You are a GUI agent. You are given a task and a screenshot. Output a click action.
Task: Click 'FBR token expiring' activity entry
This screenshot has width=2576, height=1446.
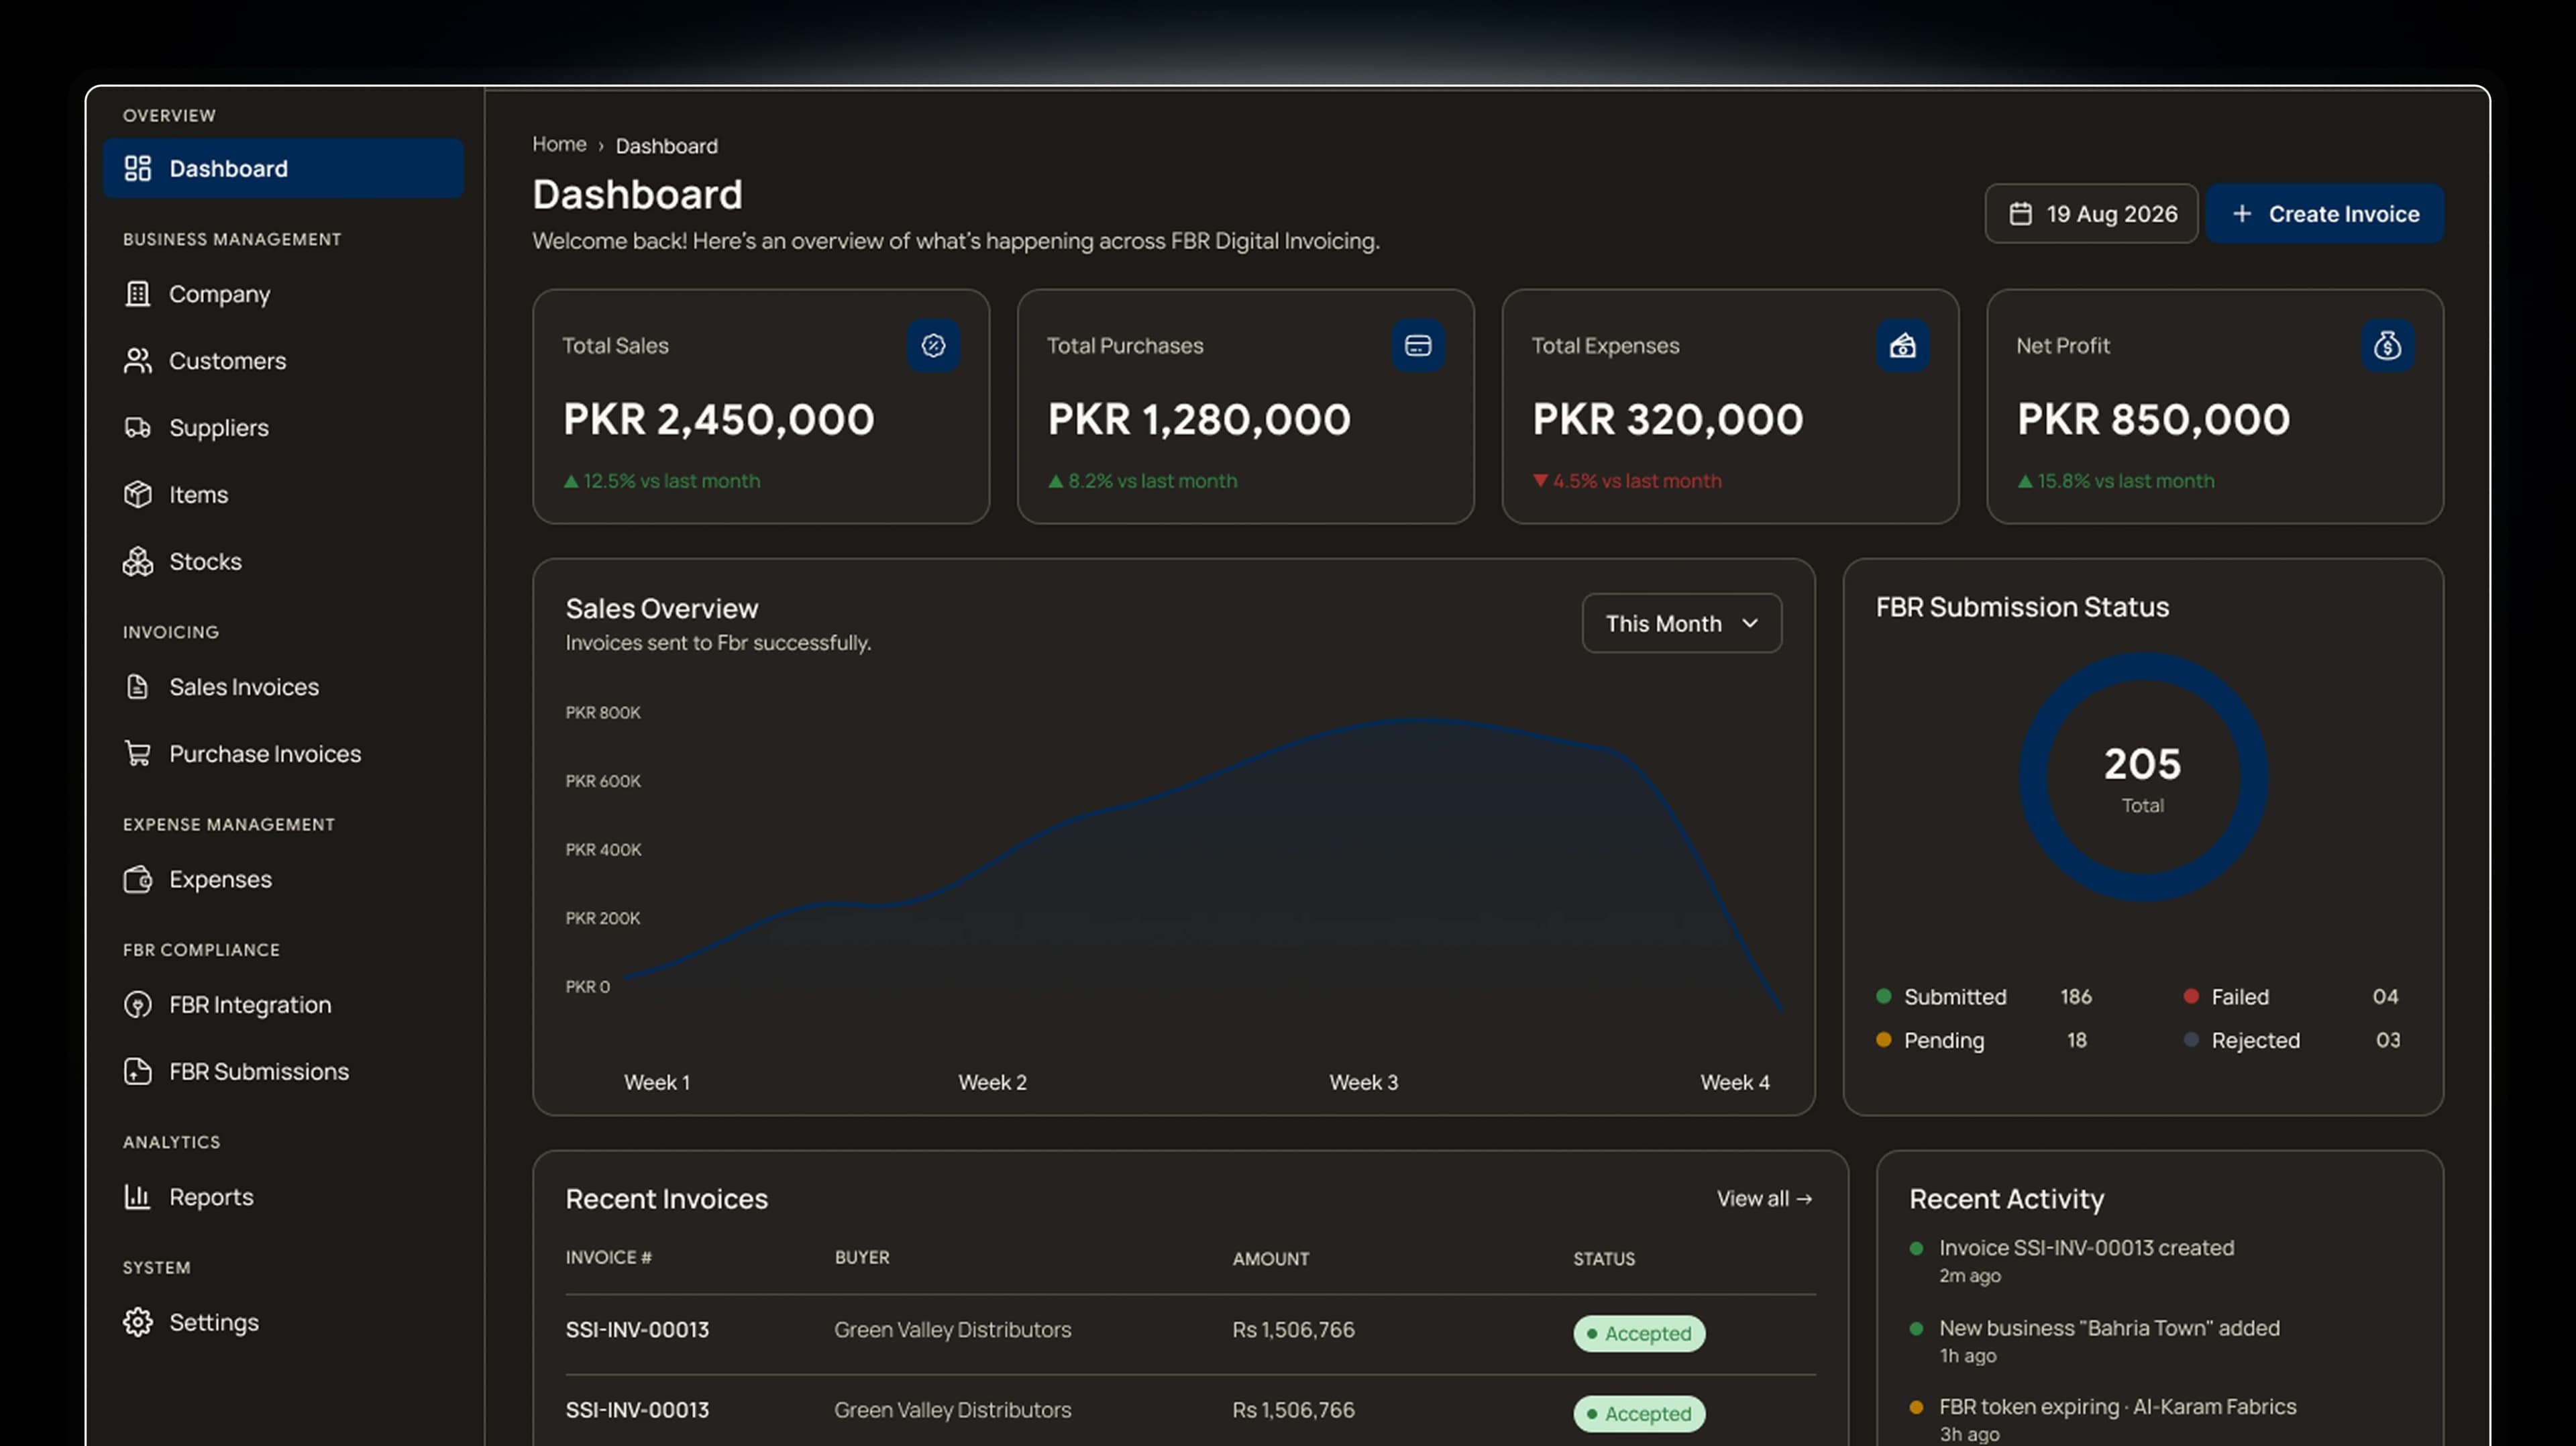coord(2117,1406)
